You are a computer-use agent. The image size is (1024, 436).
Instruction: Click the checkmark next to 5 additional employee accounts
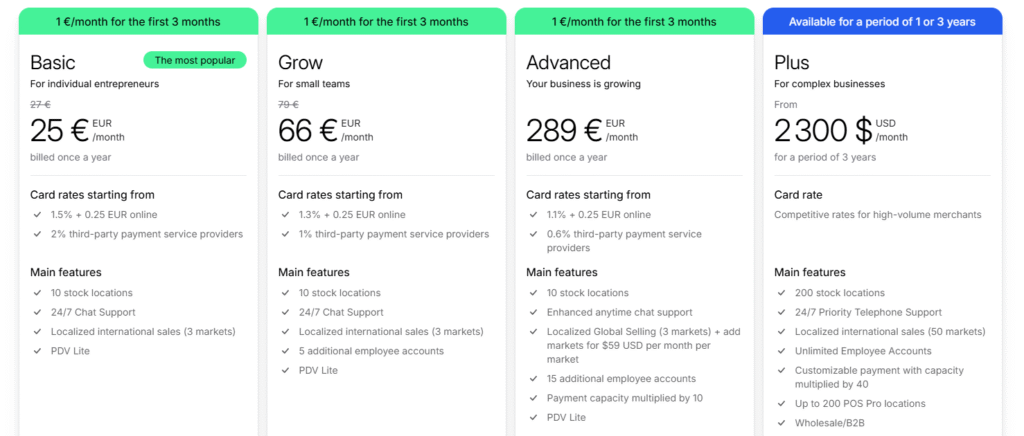[285, 351]
